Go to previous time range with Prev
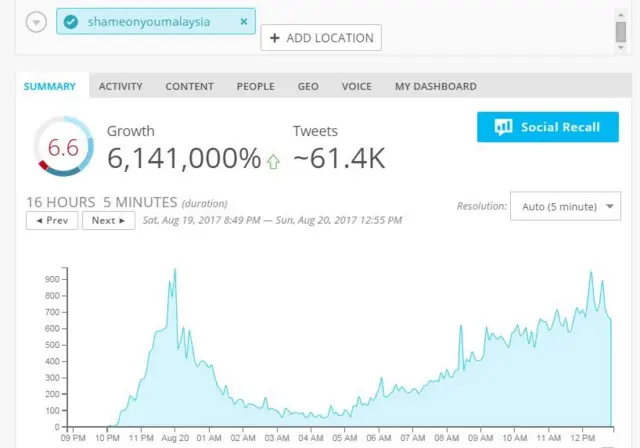640x448 pixels. coord(51,220)
